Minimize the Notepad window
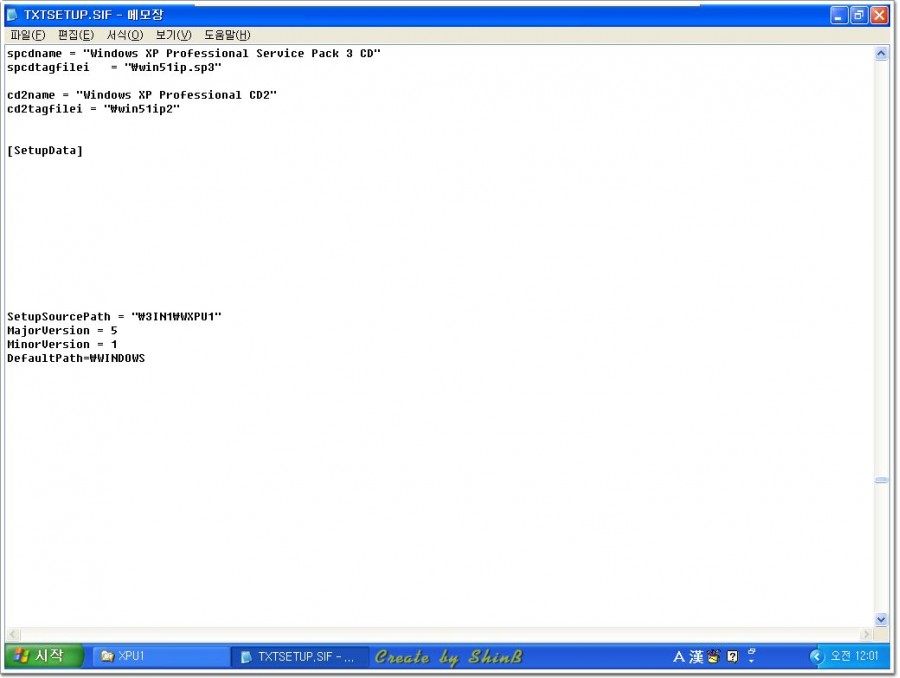This screenshot has height=678, width=900. point(839,15)
